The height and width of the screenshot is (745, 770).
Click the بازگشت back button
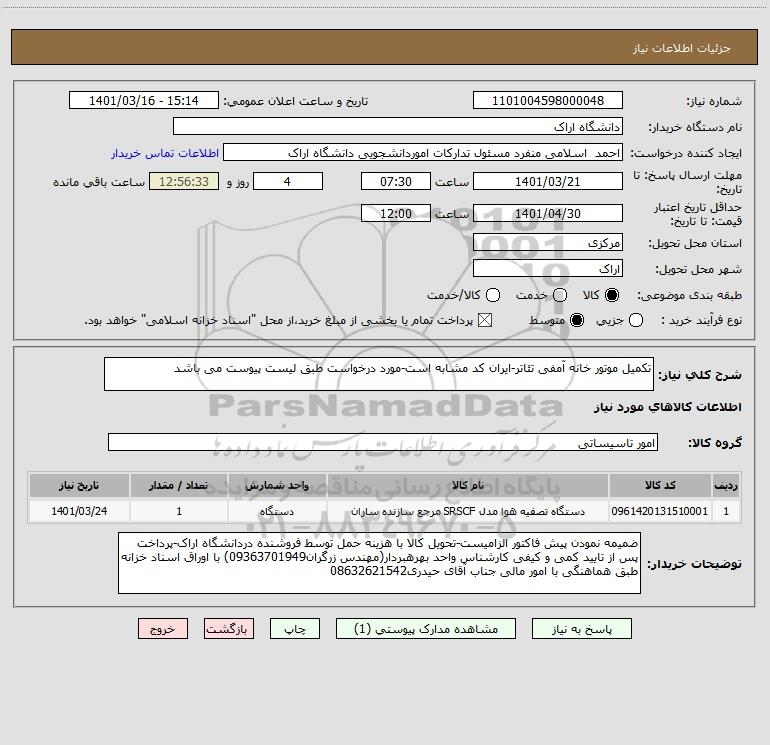tap(229, 629)
